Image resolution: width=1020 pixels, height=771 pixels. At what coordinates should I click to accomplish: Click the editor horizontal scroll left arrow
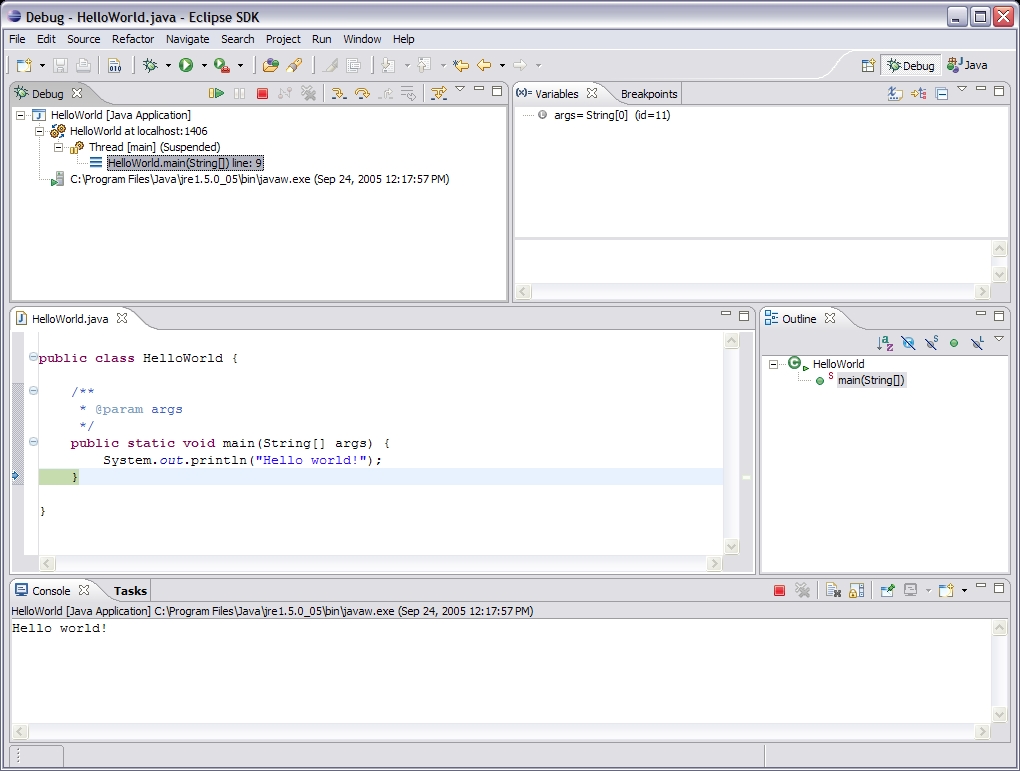[x=47, y=563]
